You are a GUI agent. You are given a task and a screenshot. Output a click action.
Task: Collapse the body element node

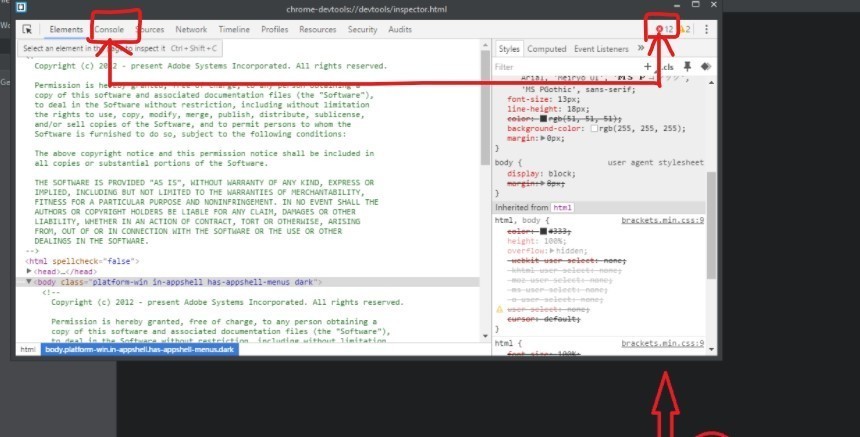pyautogui.click(x=29, y=282)
